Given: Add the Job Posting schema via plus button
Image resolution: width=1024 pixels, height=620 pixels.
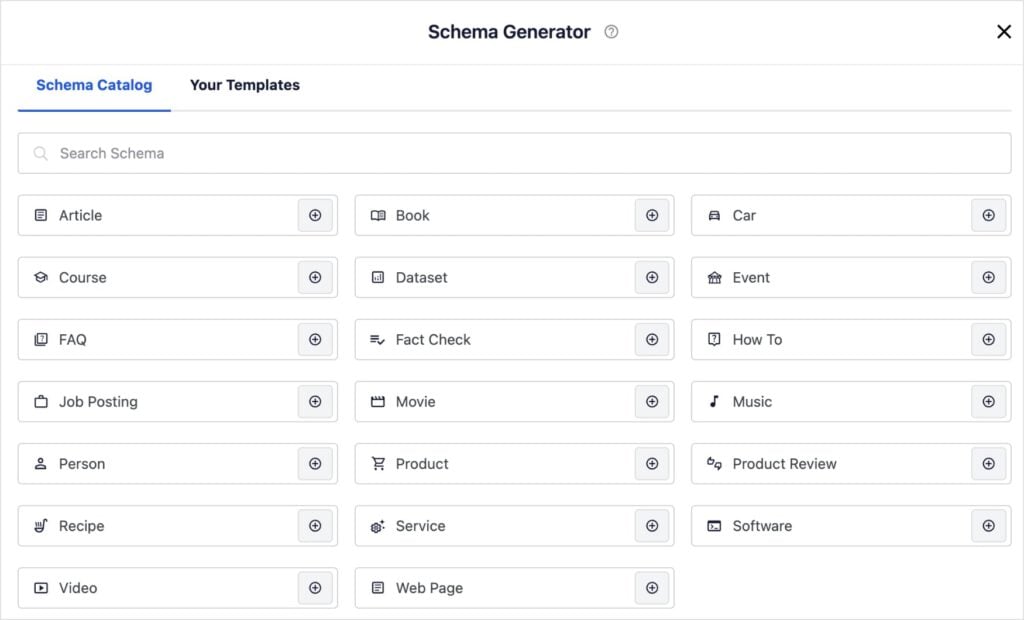Looking at the screenshot, I should [x=315, y=401].
